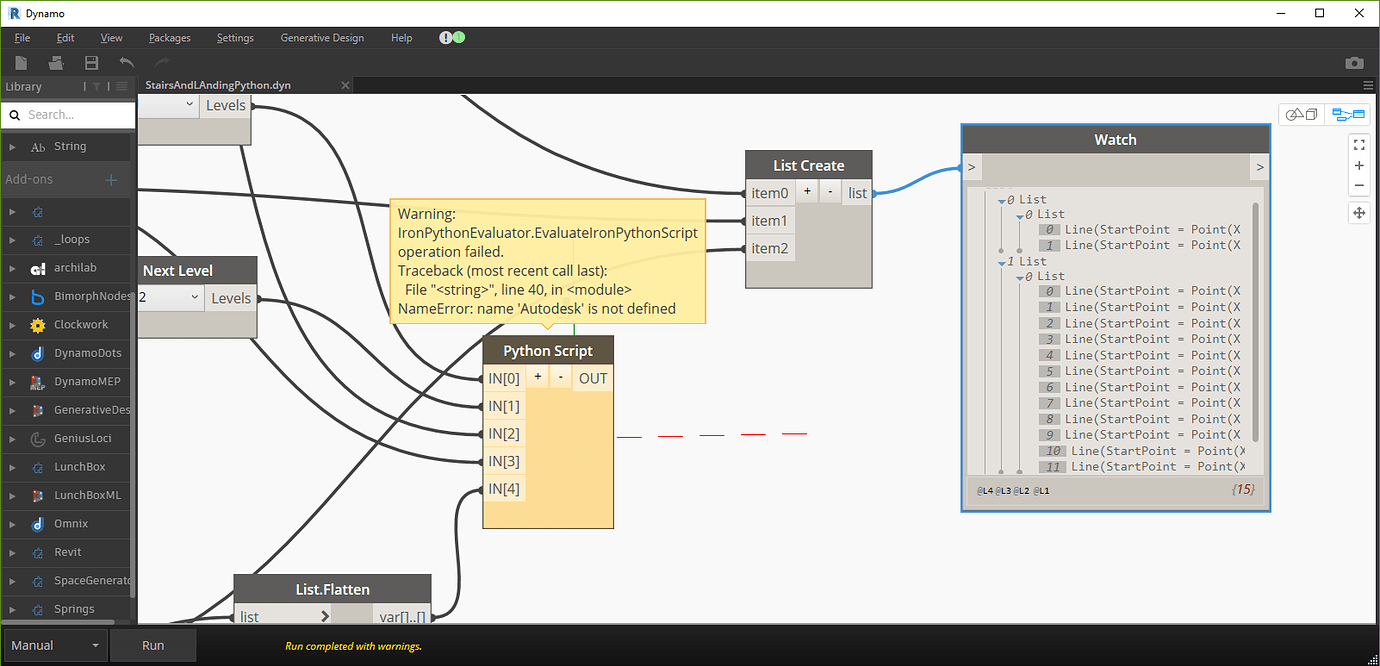Switch to graph view using the blue nodes toggle
This screenshot has width=1380, height=666.
1347,114
